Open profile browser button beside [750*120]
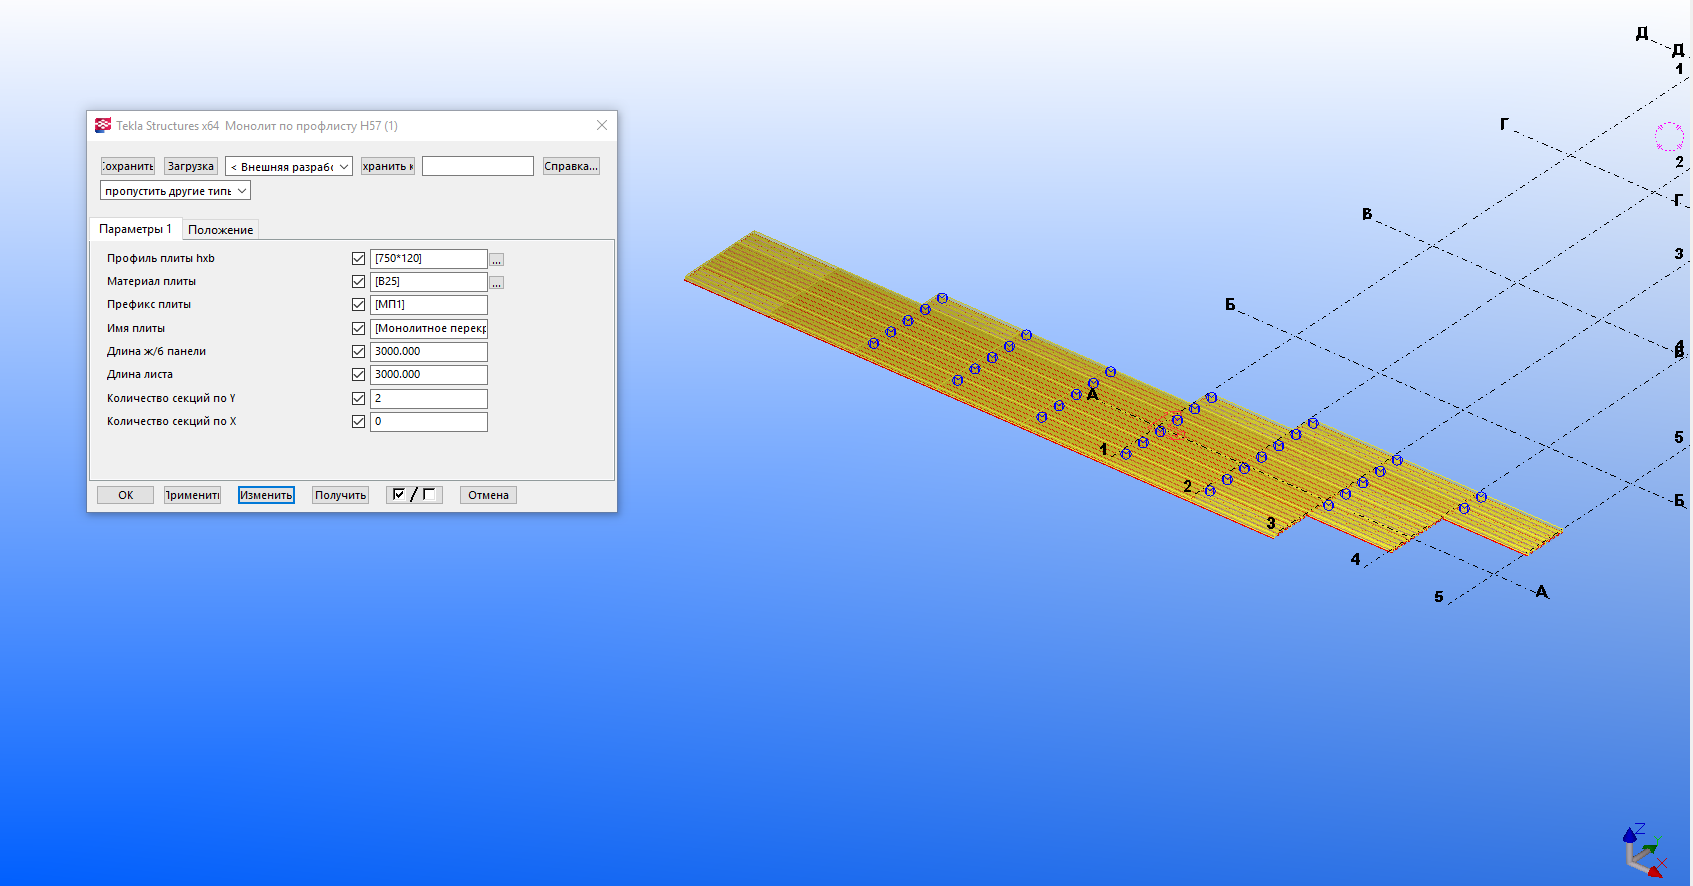This screenshot has width=1693, height=886. coord(497,260)
